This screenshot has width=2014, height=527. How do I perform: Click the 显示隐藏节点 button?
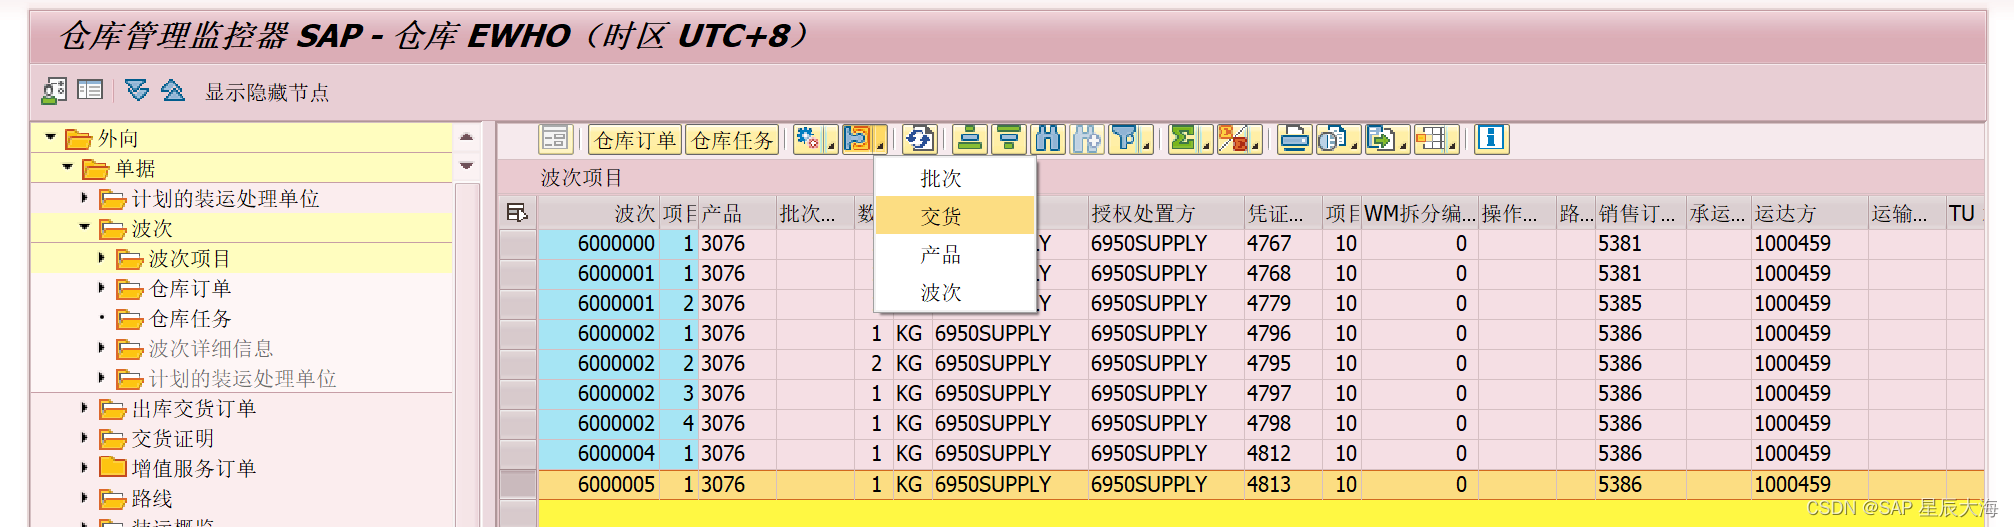pos(267,92)
